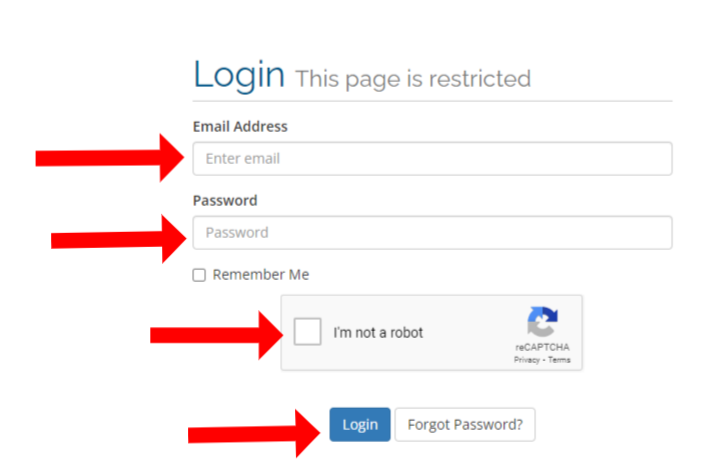Click the large Login page heading
The height and width of the screenshot is (460, 723).
[239, 75]
